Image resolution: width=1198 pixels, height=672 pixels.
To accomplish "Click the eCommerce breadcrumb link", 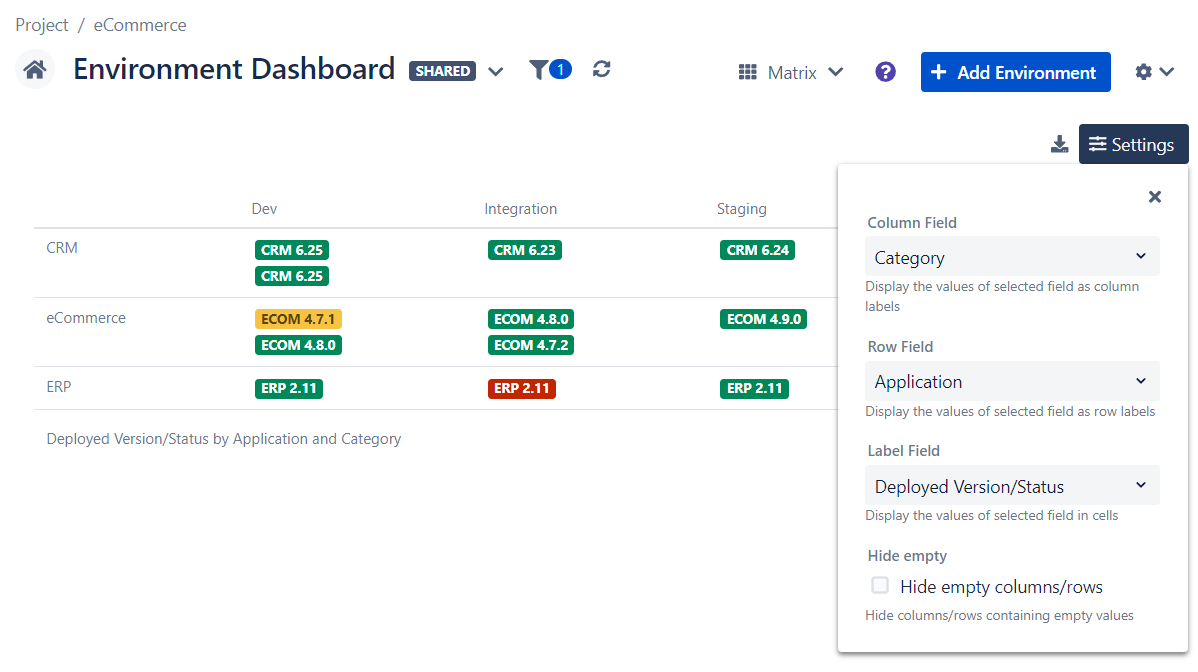I will (x=140, y=25).
